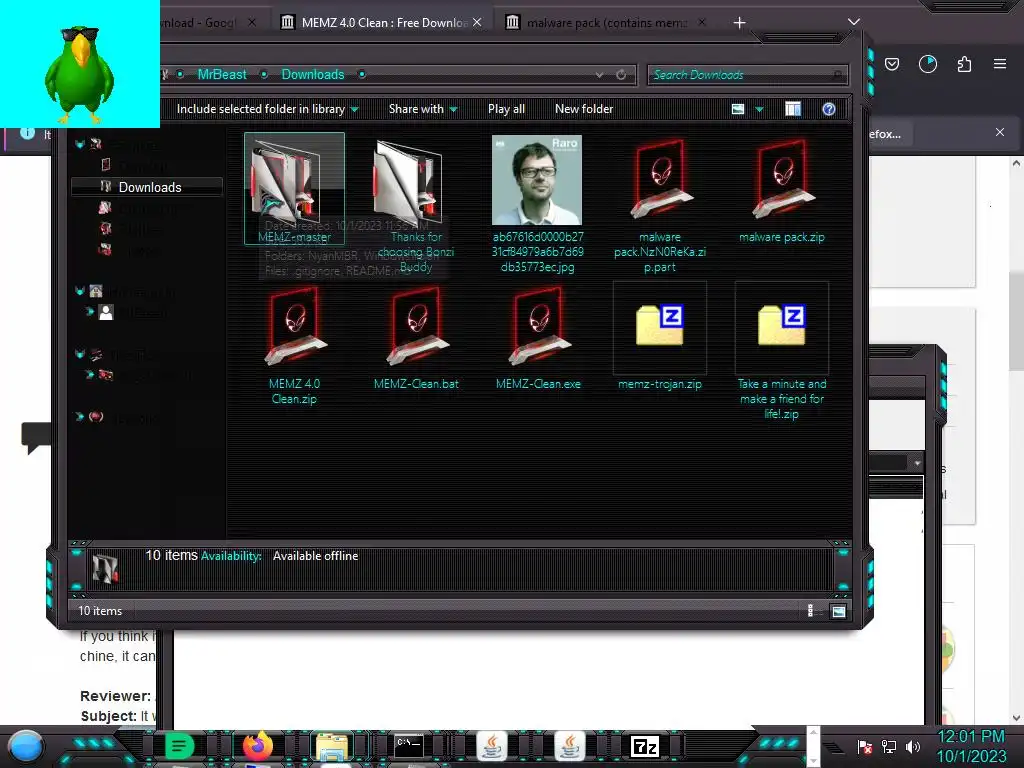Open Explorer help via blue question icon
1024x768 pixels.
click(x=829, y=109)
